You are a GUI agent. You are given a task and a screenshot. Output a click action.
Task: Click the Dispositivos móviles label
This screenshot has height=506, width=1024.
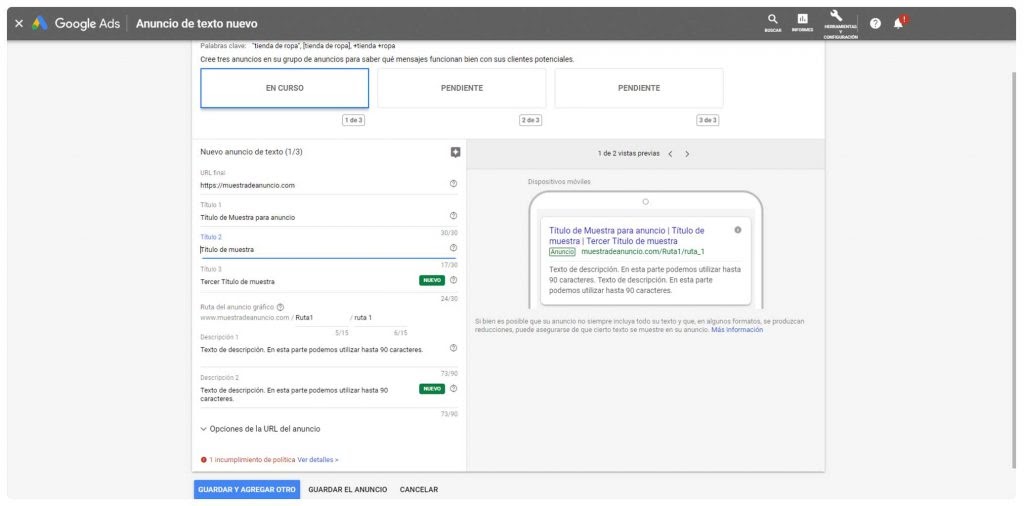(x=559, y=182)
